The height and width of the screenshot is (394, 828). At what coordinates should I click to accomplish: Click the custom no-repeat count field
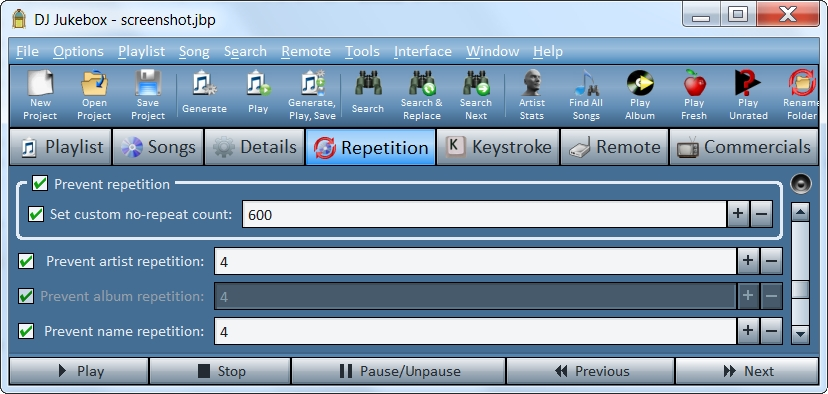pyautogui.click(x=484, y=214)
